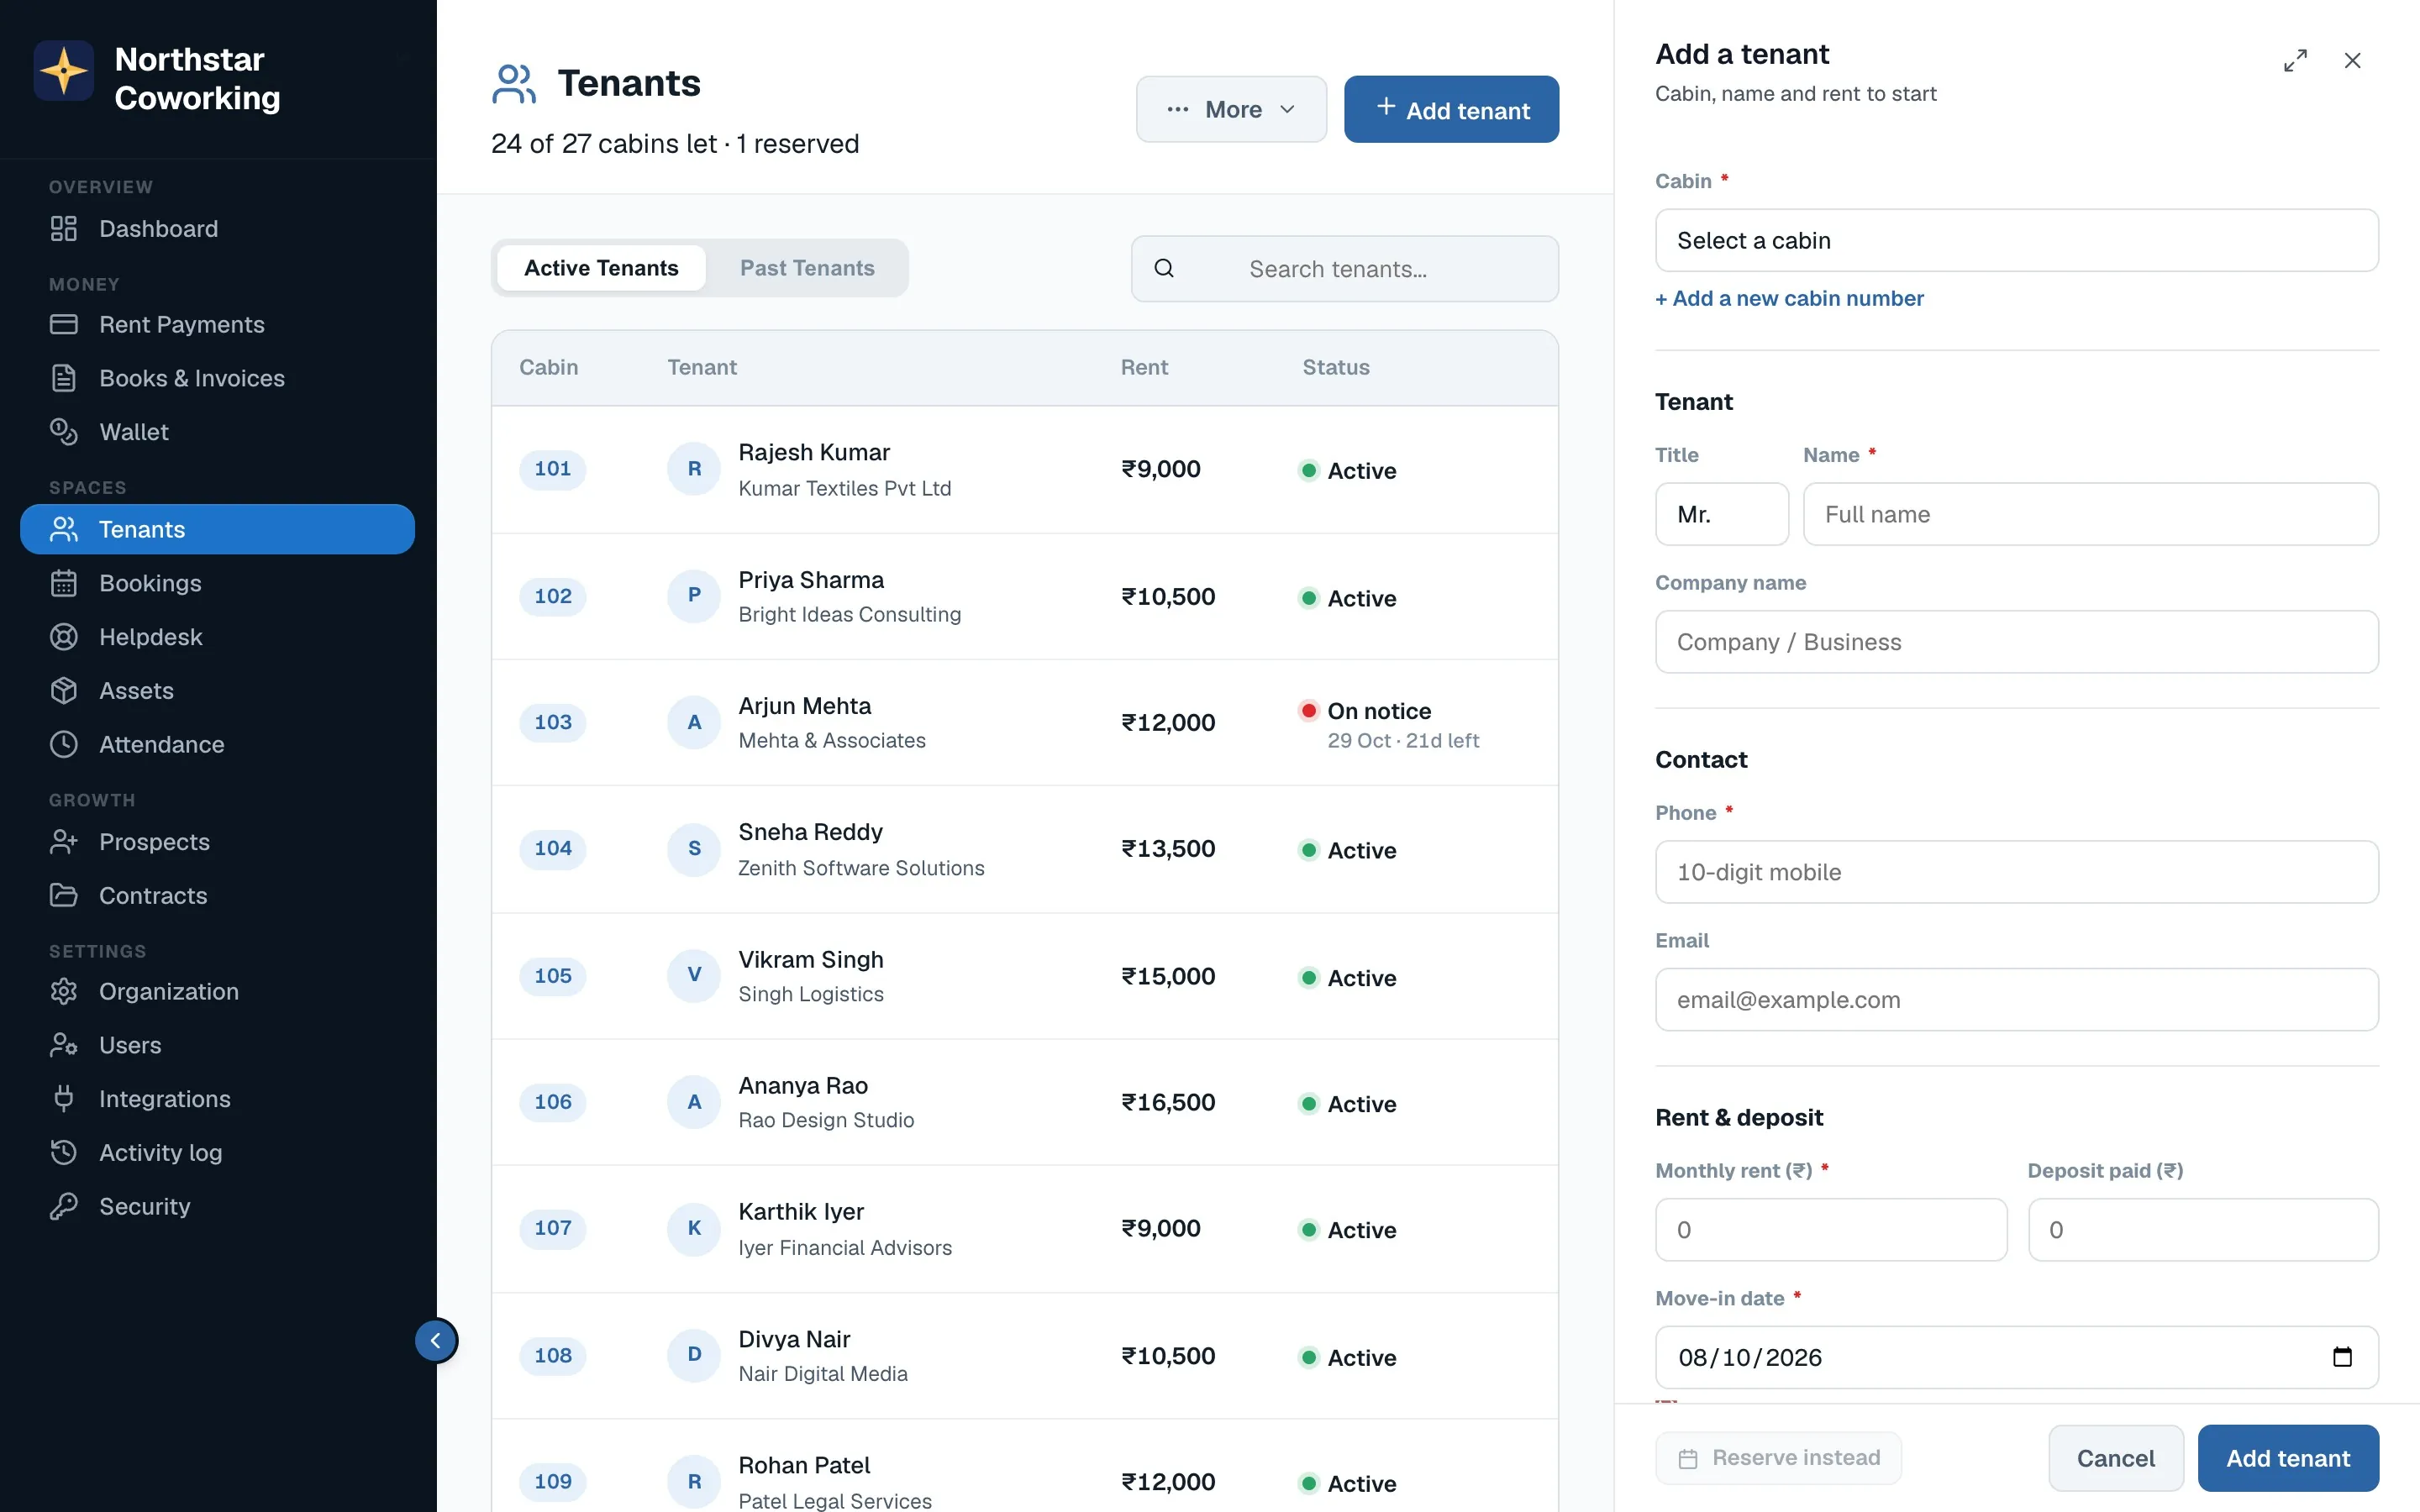
Task: Click the Assets box icon
Action: click(64, 691)
